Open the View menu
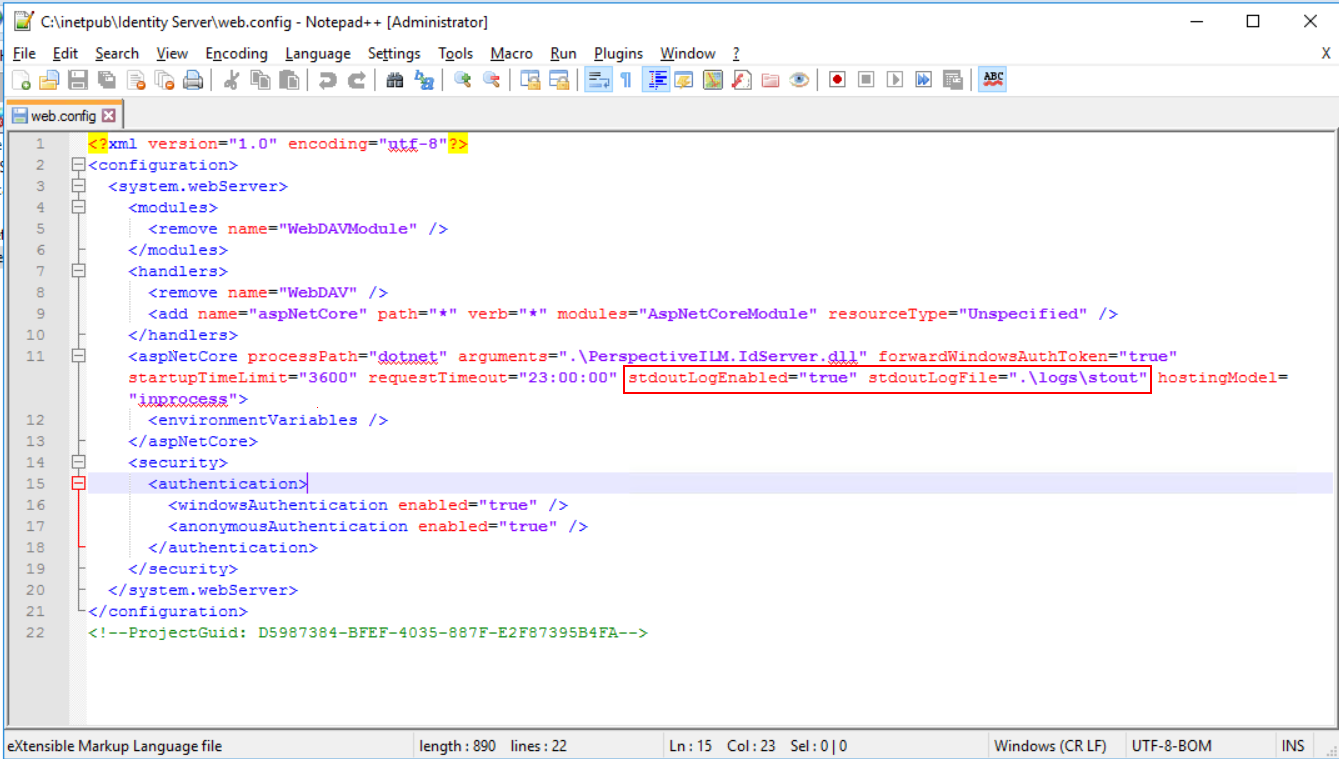This screenshot has height=759, width=1339. tap(172, 53)
